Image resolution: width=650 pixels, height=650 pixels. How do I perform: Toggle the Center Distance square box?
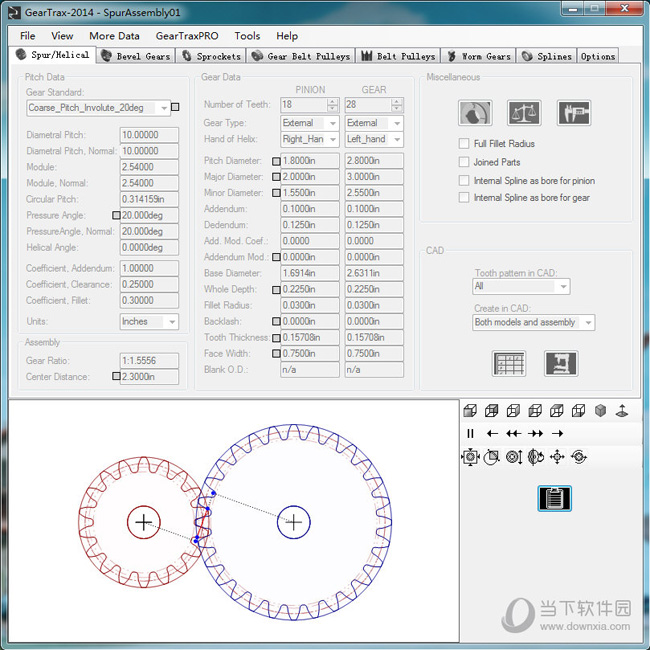click(x=116, y=376)
